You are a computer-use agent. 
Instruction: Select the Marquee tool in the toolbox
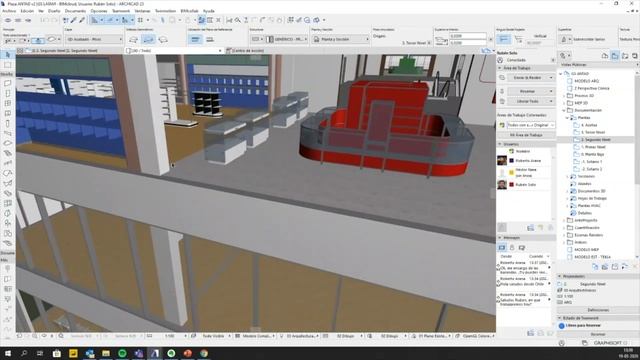click(7, 65)
